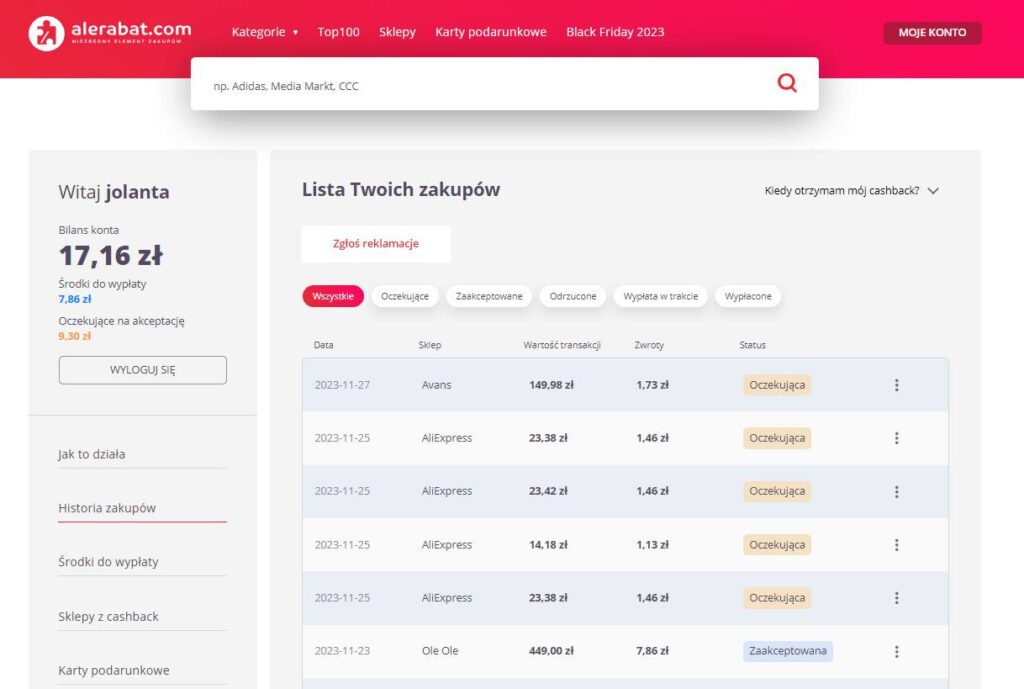This screenshot has width=1024, height=689.
Task: Click Oczekująca status in Avans row
Action: tap(777, 385)
